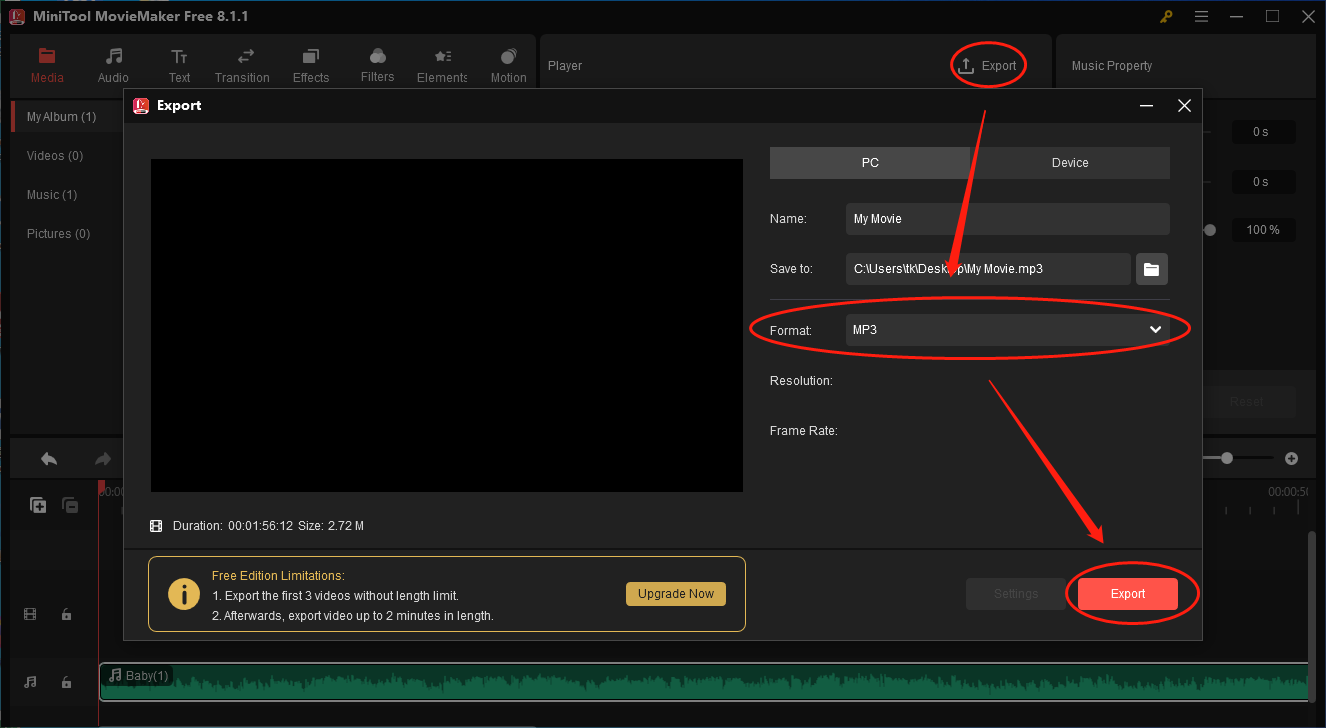This screenshot has height=728, width=1326.
Task: Click the Duration 00:01:56:12 text
Action: coord(233,526)
